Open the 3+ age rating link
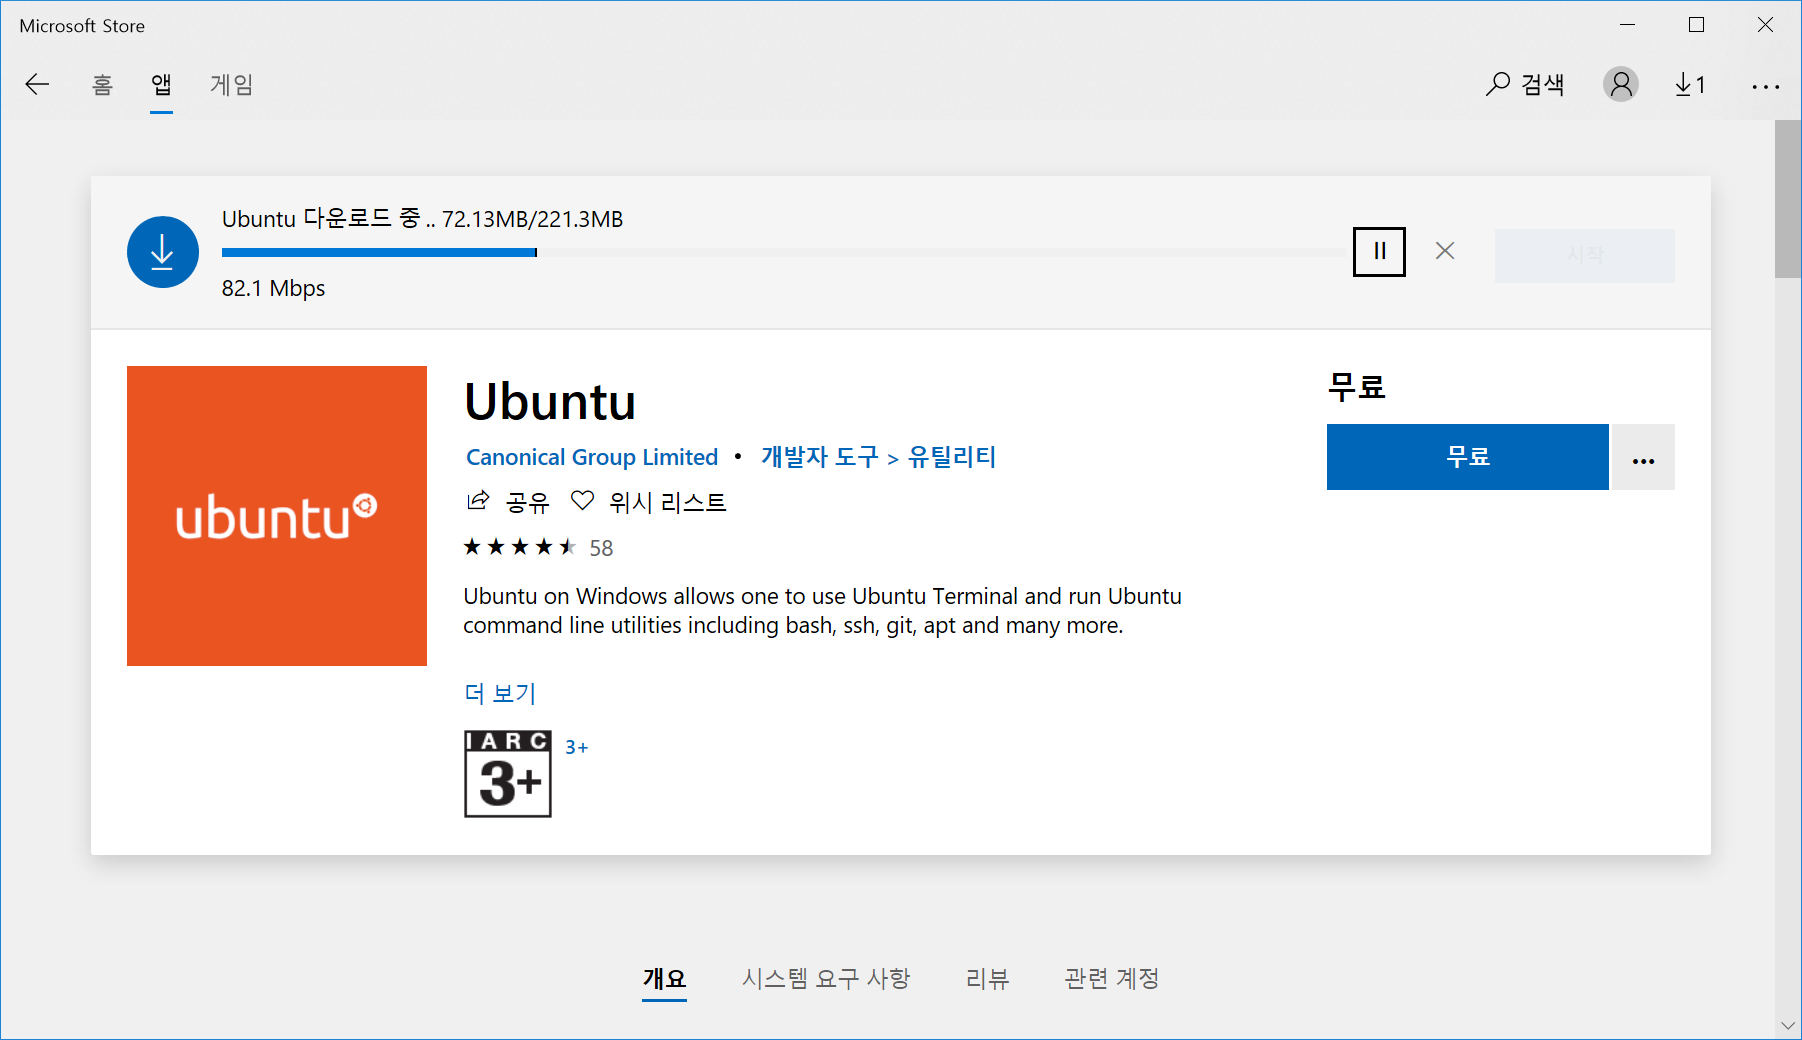Image resolution: width=1802 pixels, height=1040 pixels. pos(577,747)
